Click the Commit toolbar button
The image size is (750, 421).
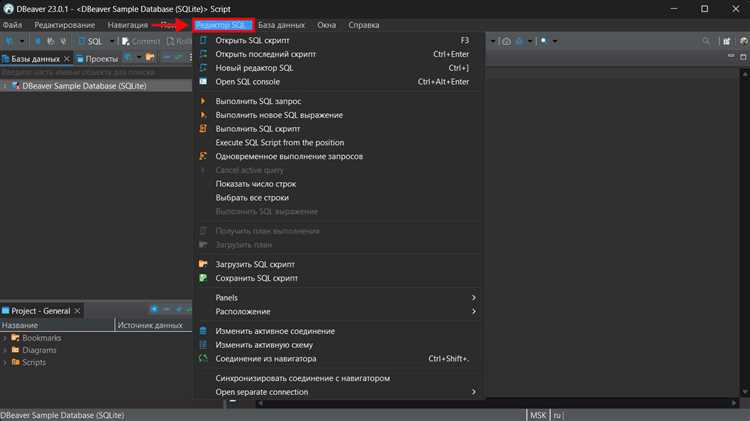(x=141, y=41)
